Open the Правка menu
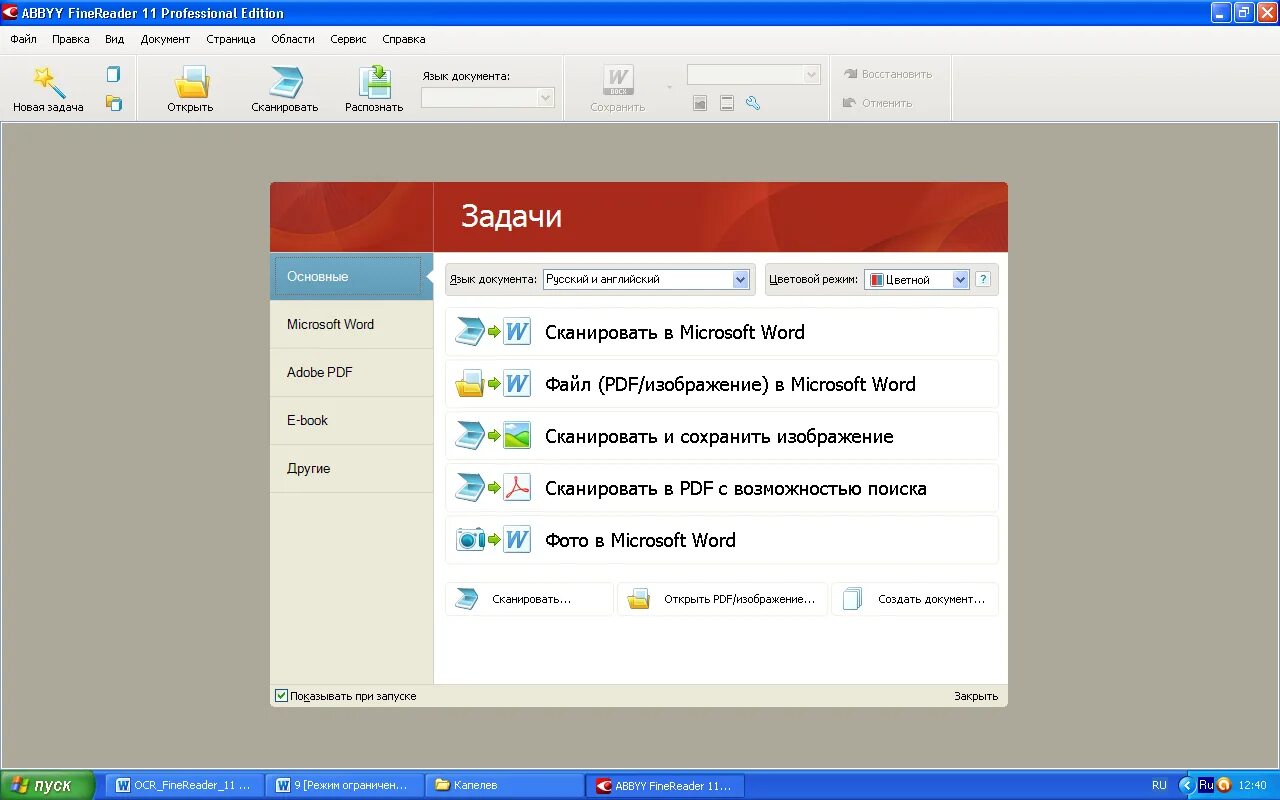The image size is (1280, 800). (x=71, y=39)
